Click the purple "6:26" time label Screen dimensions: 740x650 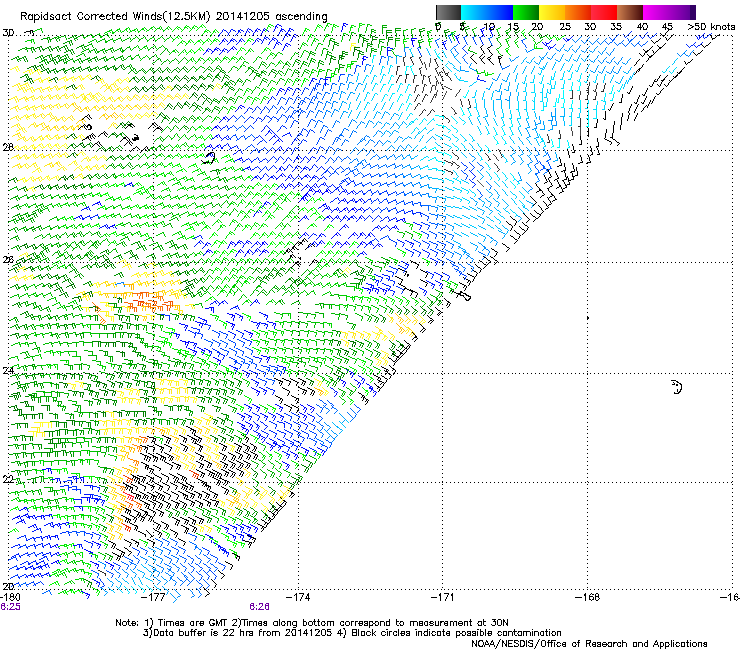point(260,607)
